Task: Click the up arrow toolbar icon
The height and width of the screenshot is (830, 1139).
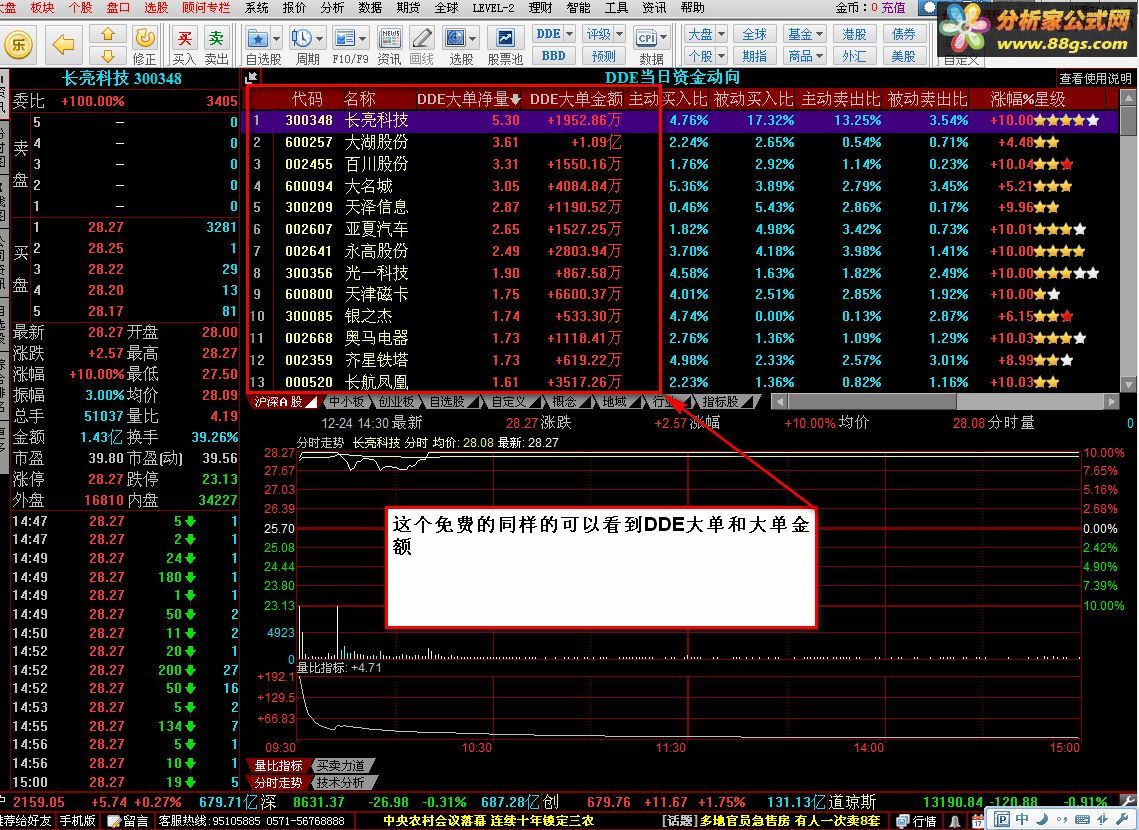Action: click(108, 34)
